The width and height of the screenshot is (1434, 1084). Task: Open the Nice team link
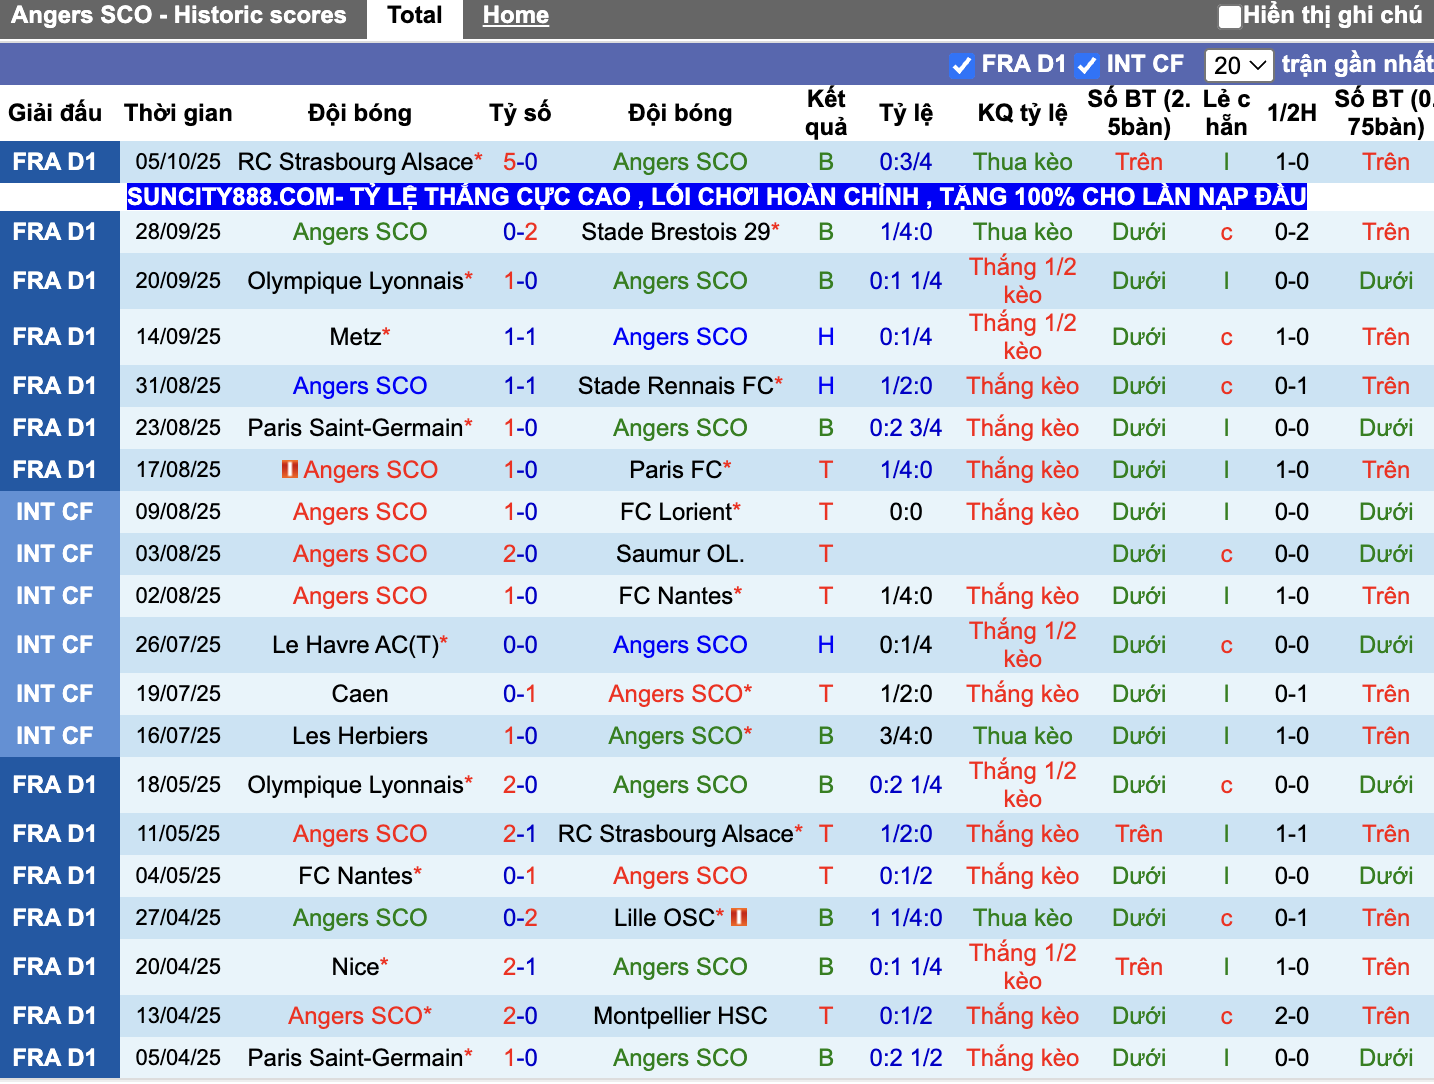[355, 967]
